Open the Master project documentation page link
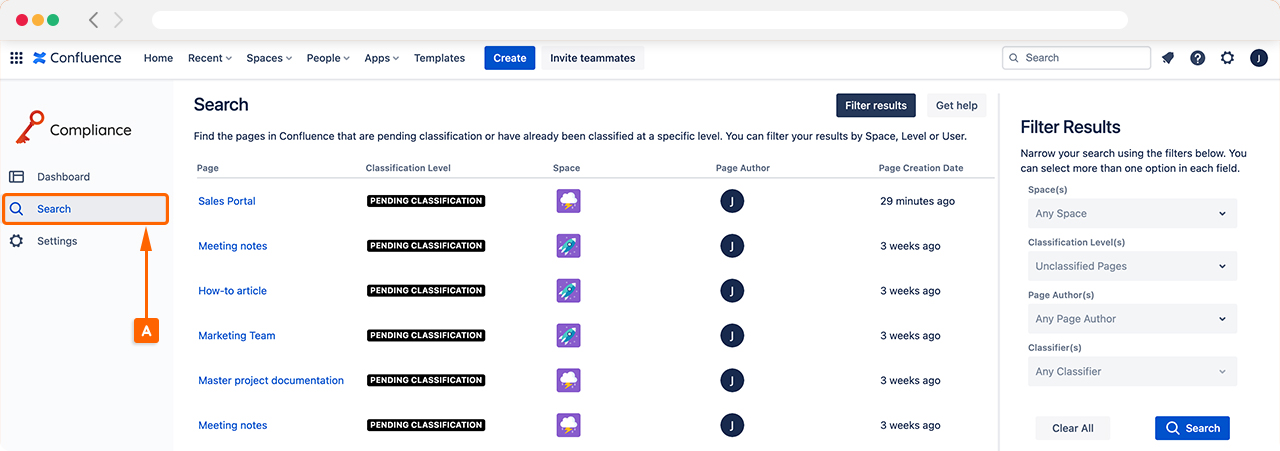The height and width of the screenshot is (451, 1280). tap(271, 381)
